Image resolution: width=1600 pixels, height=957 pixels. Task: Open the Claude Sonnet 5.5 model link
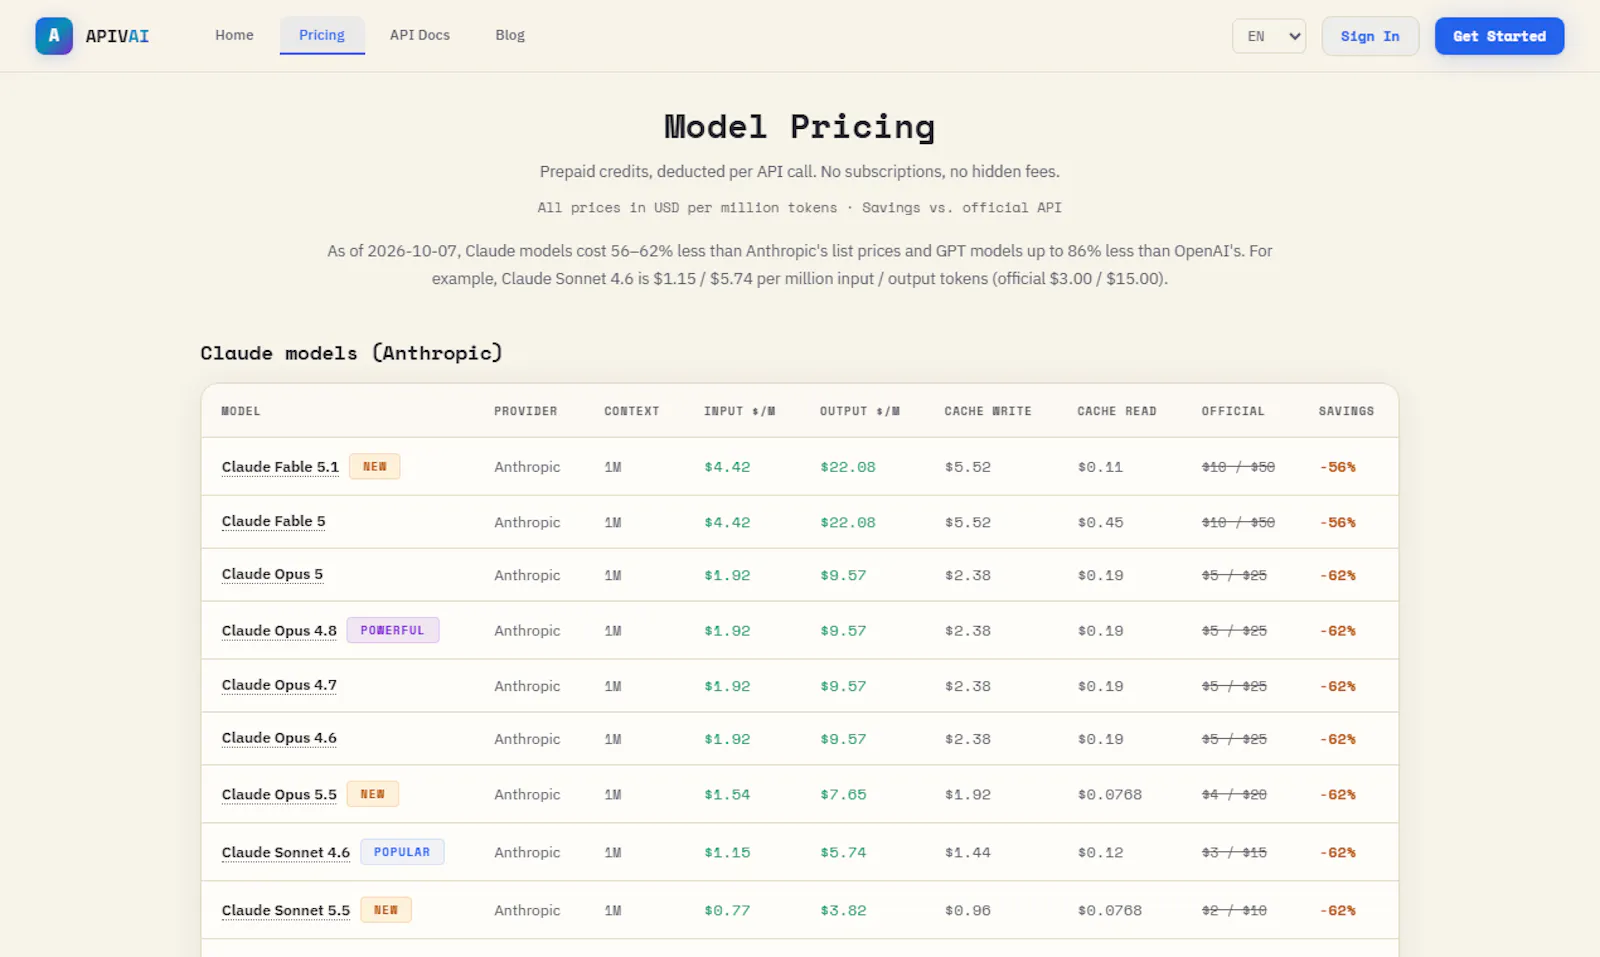(286, 911)
